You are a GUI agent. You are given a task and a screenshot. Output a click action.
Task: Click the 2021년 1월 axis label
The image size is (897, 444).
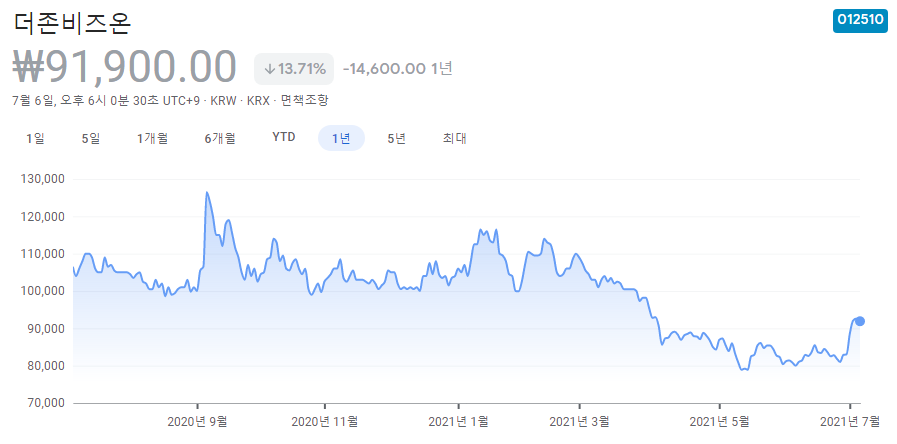pos(458,422)
